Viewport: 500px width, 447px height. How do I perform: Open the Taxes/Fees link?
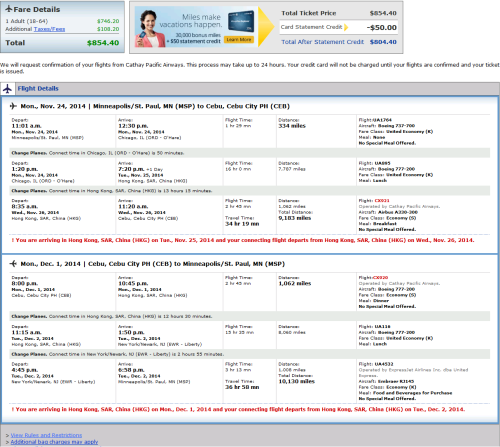click(x=49, y=29)
